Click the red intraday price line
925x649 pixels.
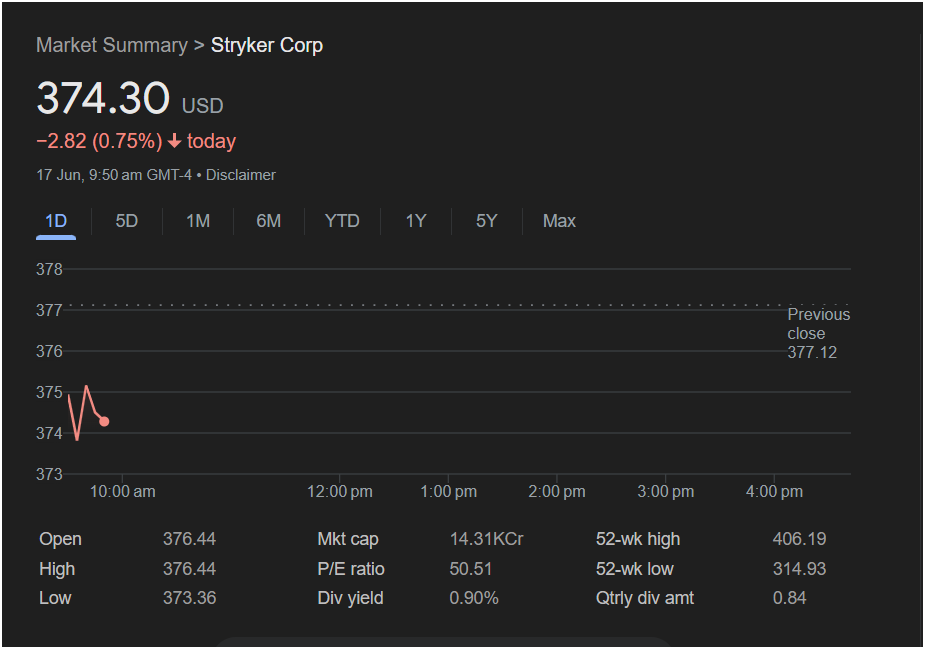click(x=86, y=413)
